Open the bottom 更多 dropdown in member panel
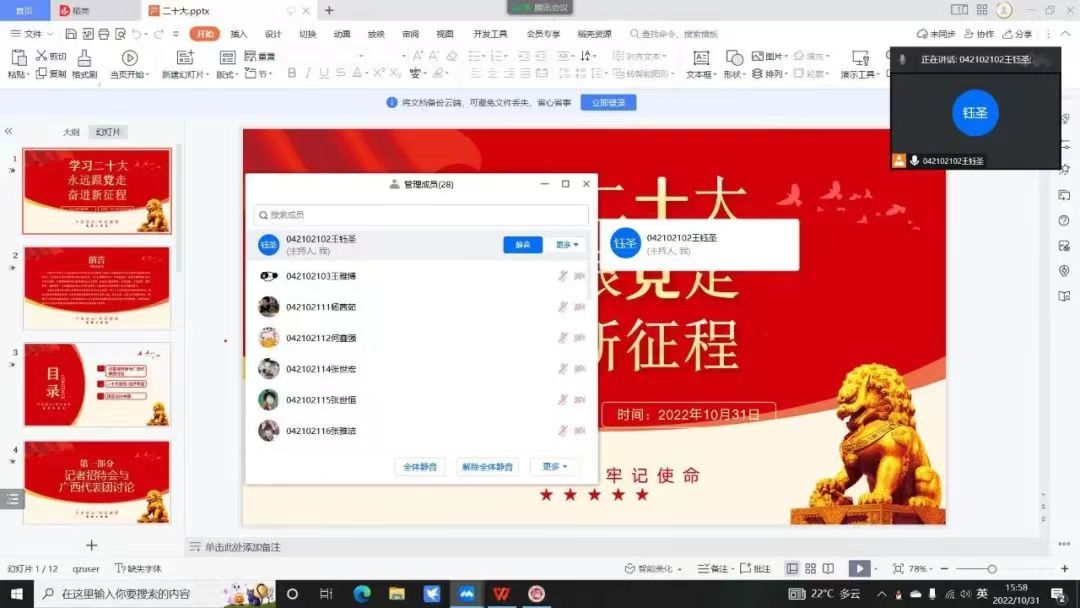 pos(554,467)
